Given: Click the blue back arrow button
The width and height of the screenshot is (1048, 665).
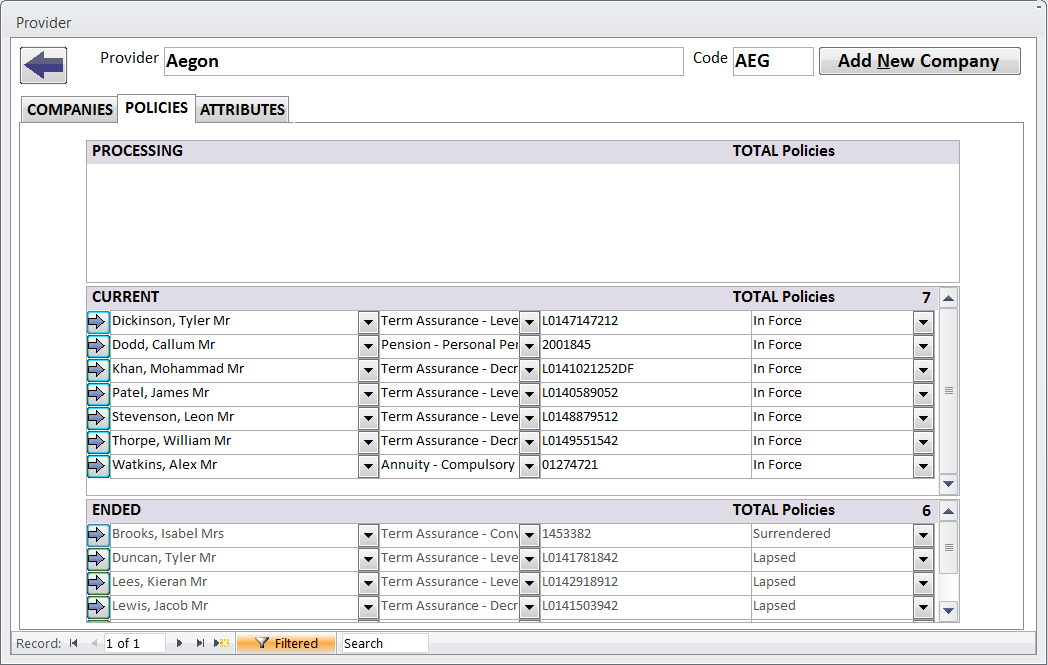Looking at the screenshot, I should [44, 66].
